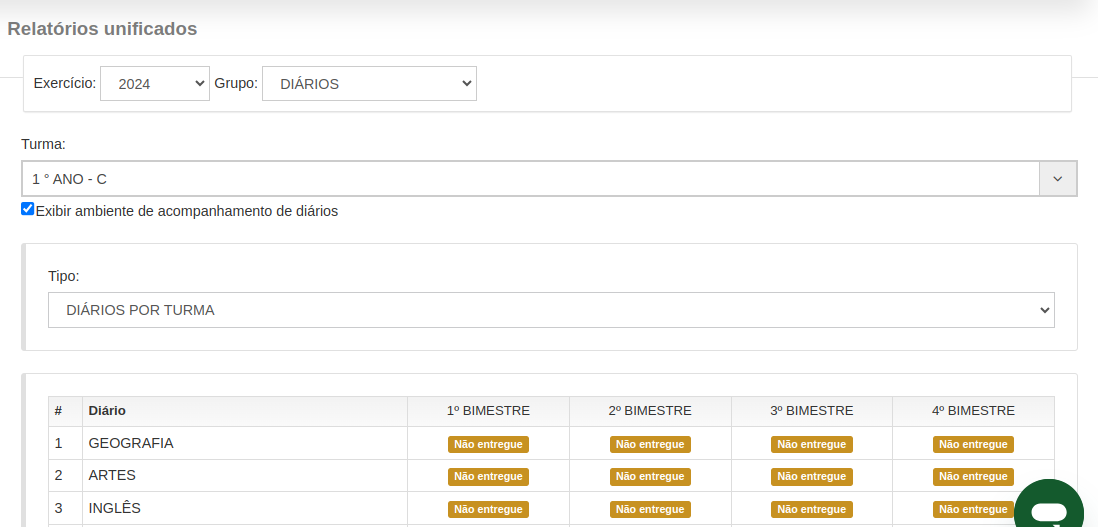1098x527 pixels.
Task: Click the Grupo label
Action: coord(236,83)
